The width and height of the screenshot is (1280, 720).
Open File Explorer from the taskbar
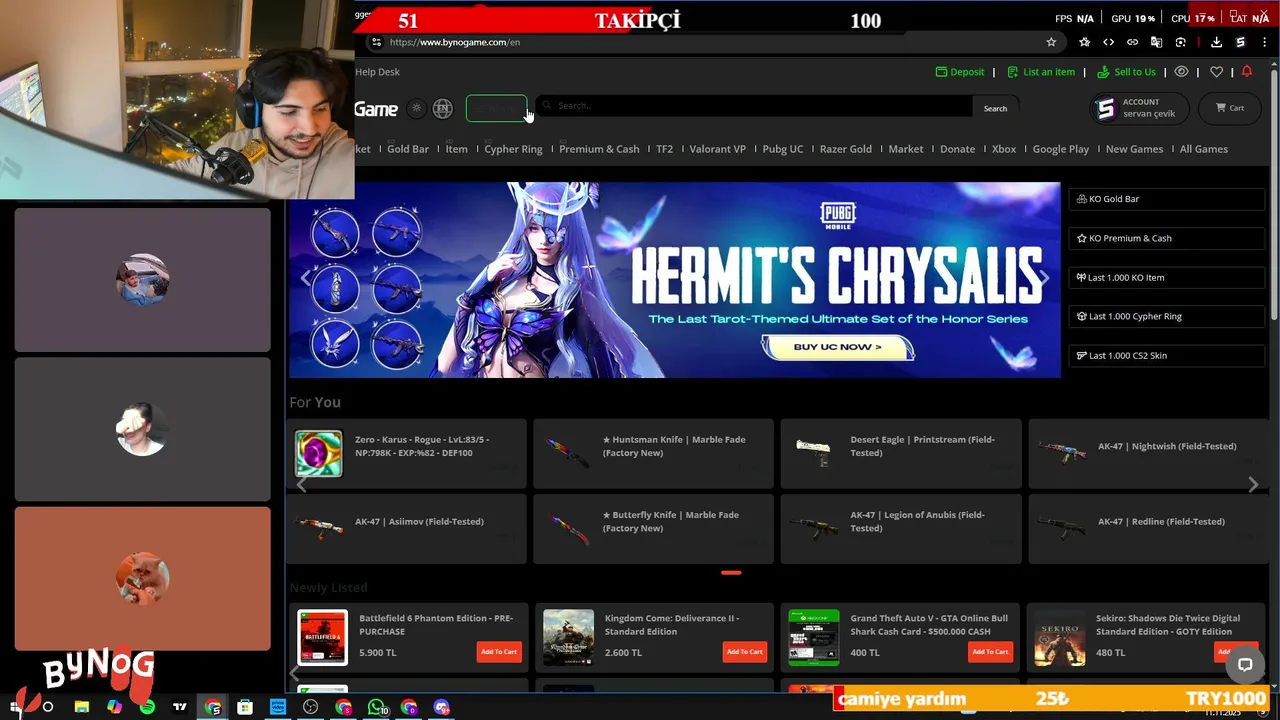point(81,707)
